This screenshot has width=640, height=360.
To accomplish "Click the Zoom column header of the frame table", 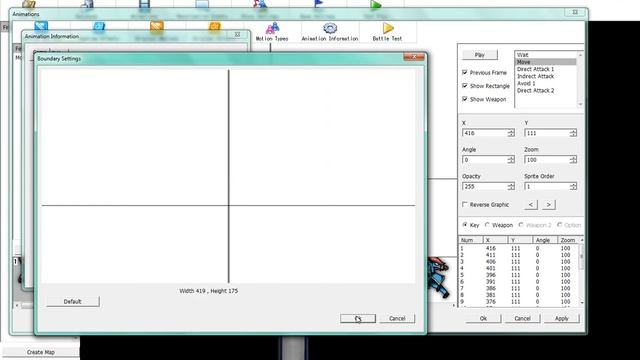I will [x=568, y=240].
